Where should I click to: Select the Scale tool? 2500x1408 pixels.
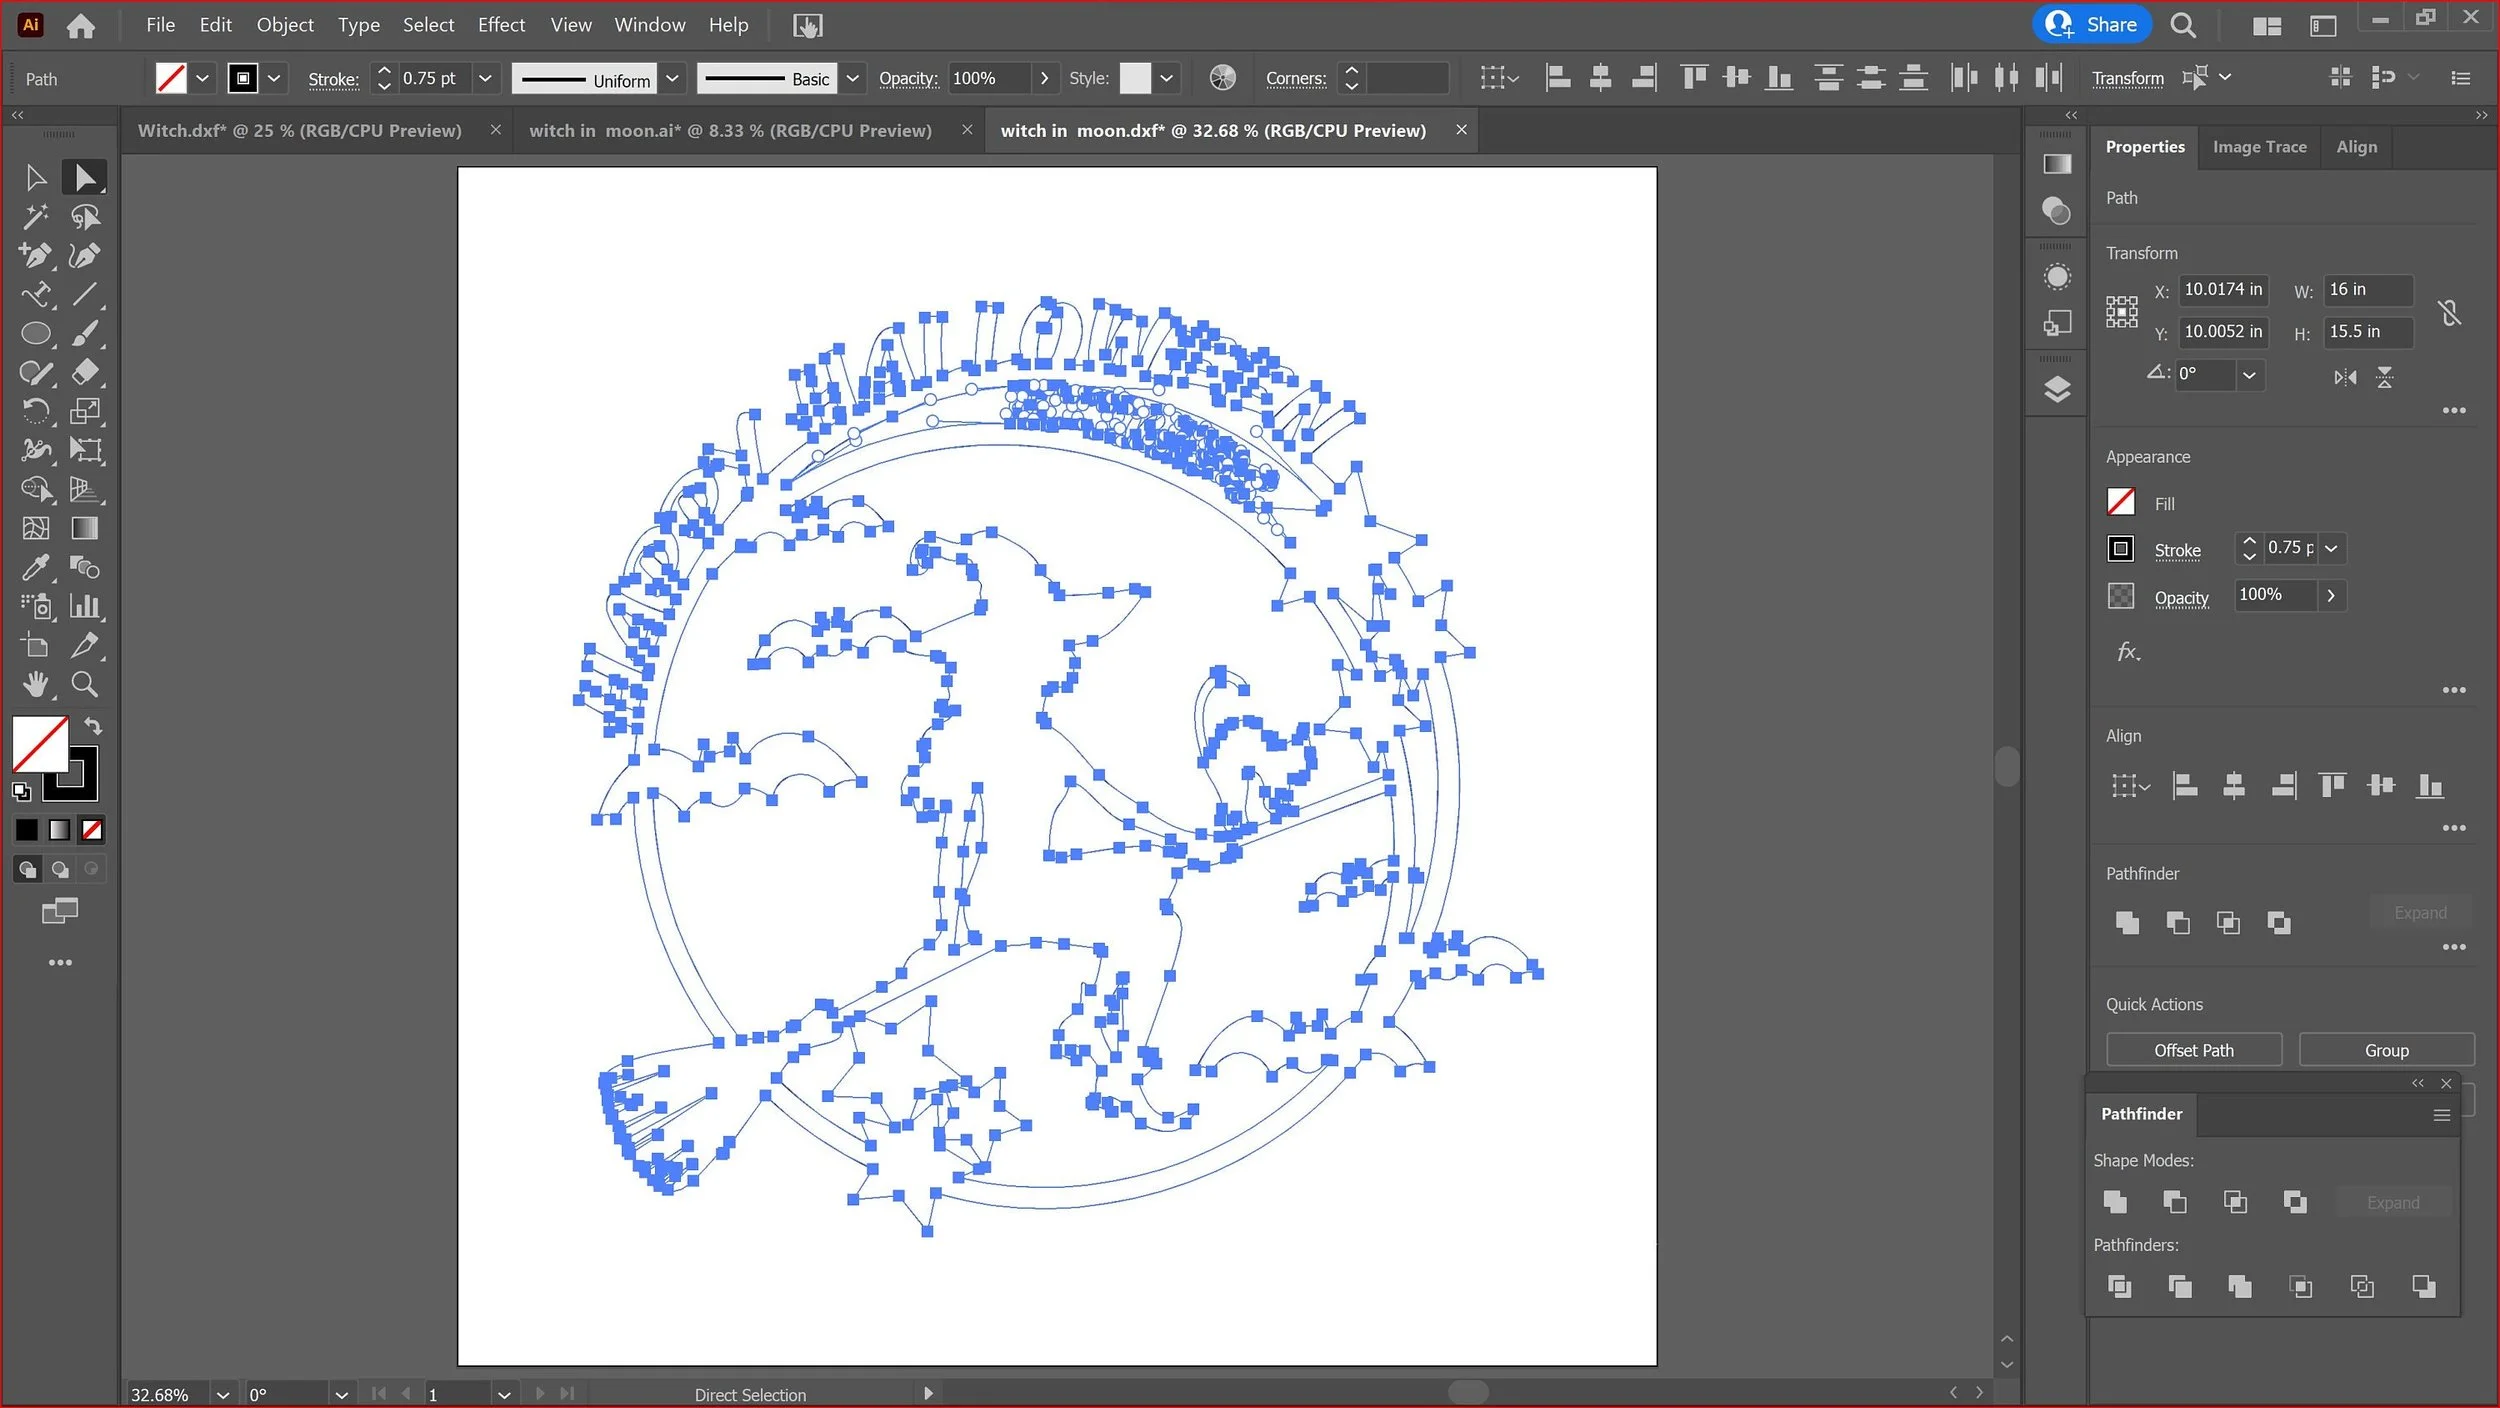point(84,411)
